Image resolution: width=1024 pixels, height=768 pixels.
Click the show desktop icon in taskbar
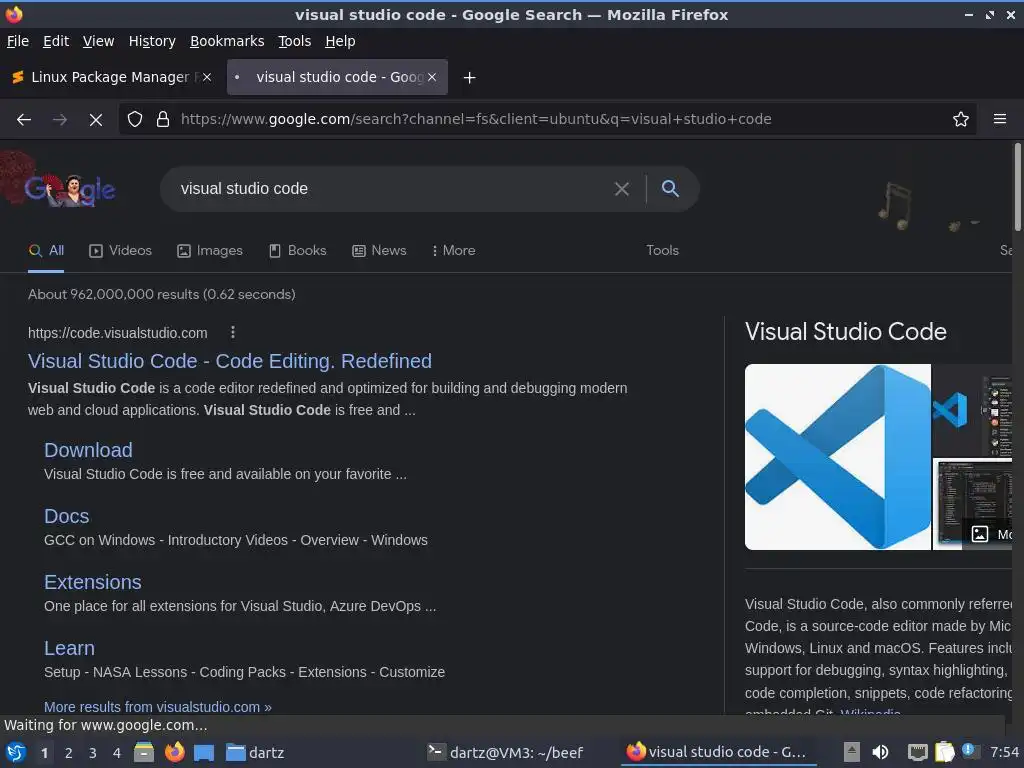click(204, 752)
